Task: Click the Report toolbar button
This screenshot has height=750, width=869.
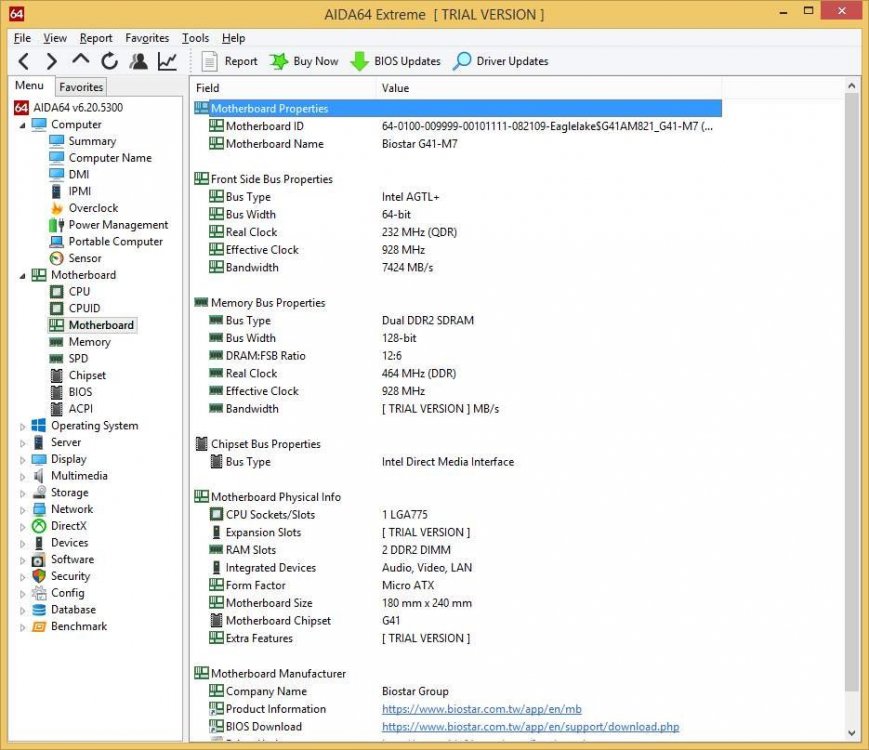Action: (230, 62)
